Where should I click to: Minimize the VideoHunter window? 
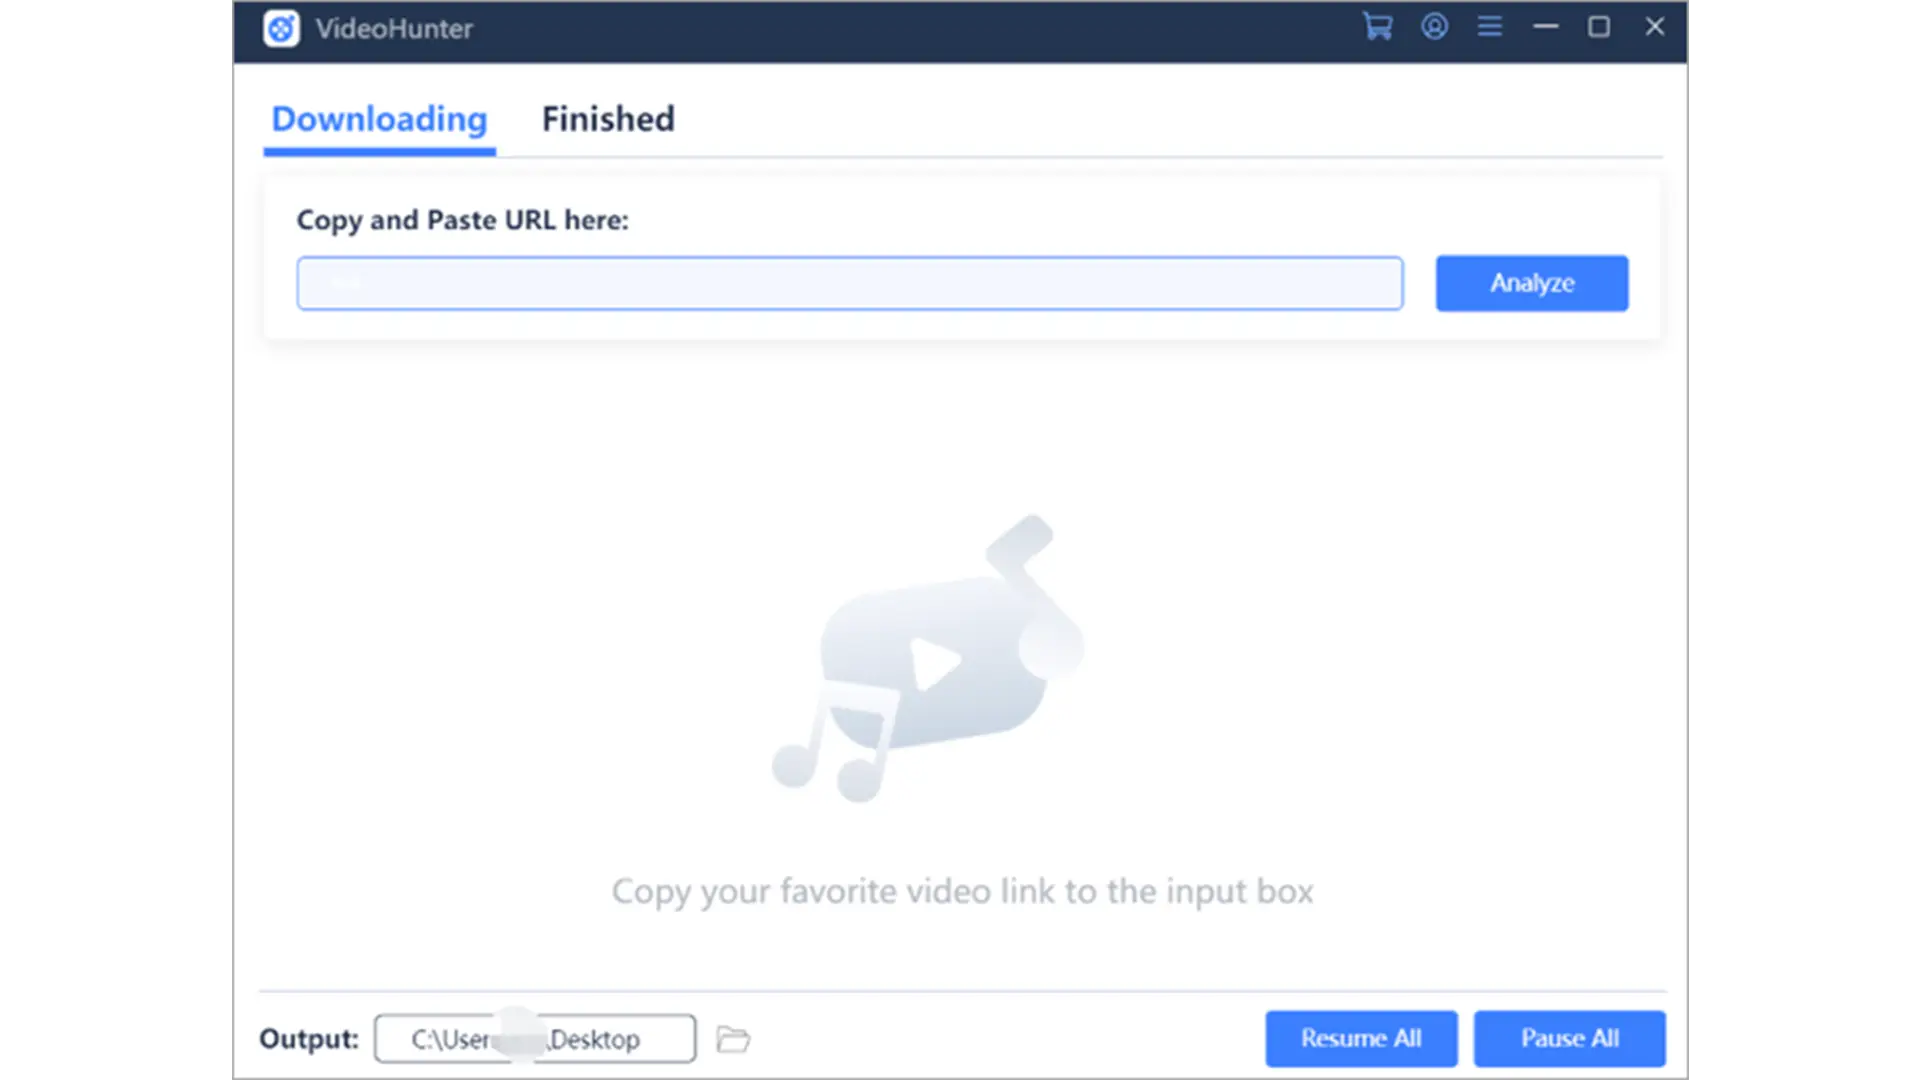tap(1545, 28)
